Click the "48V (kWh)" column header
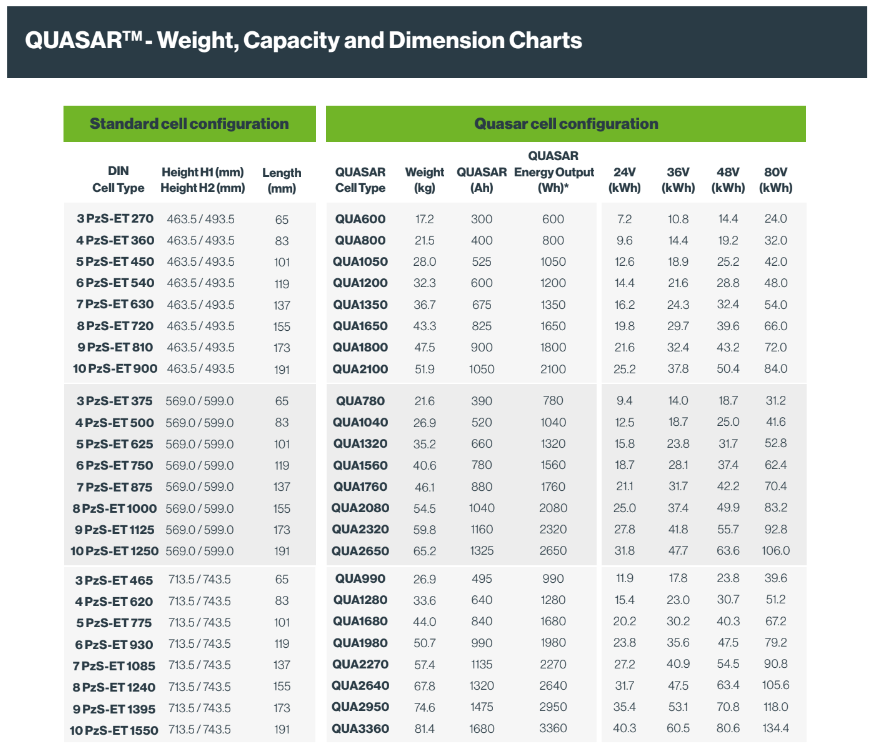Viewport: 876px width, 756px height. click(728, 180)
